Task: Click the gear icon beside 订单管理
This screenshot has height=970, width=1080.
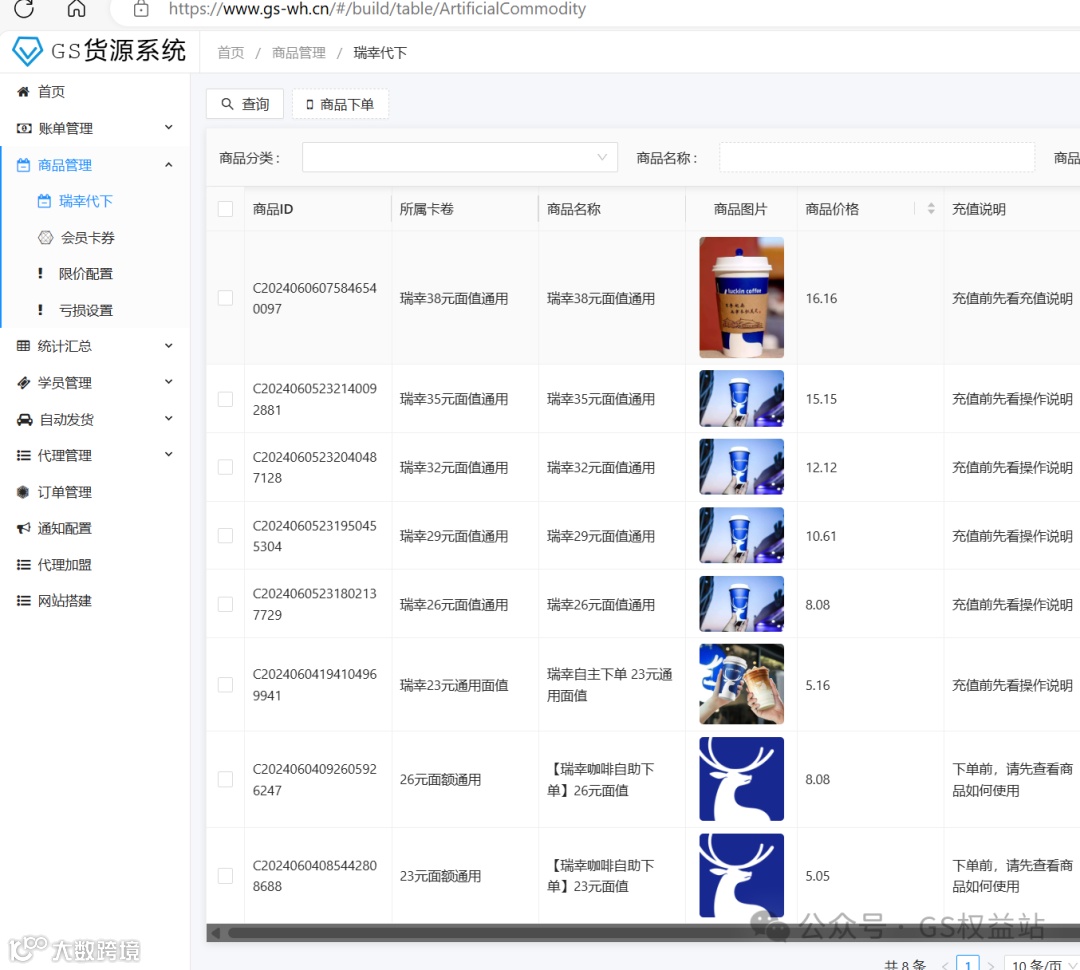Action: 23,492
